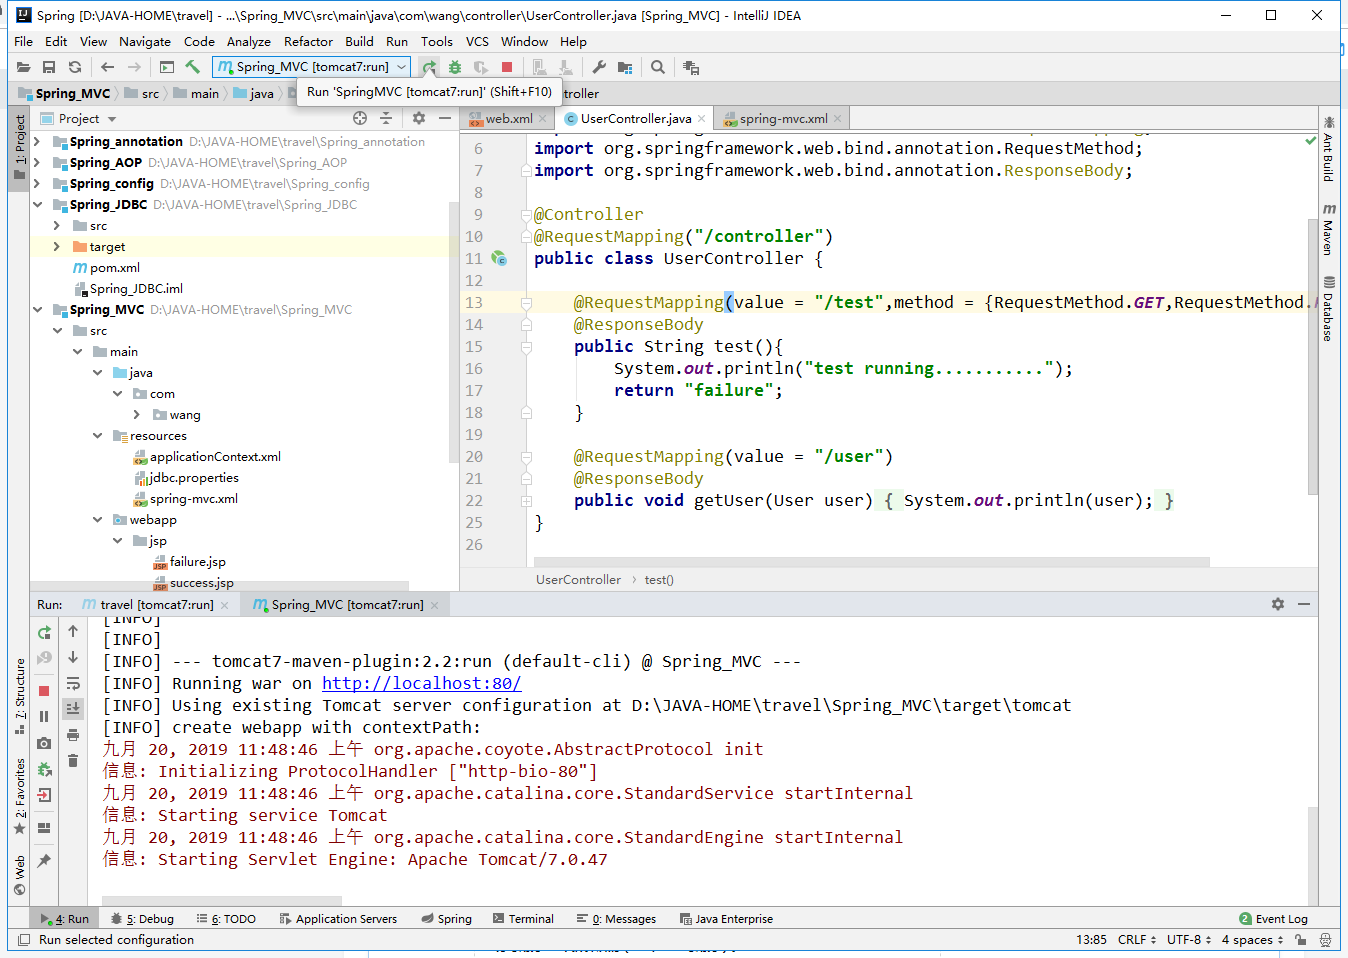This screenshot has height=958, width=1348.
Task: Start debugging with the green bug icon
Action: click(x=455, y=67)
